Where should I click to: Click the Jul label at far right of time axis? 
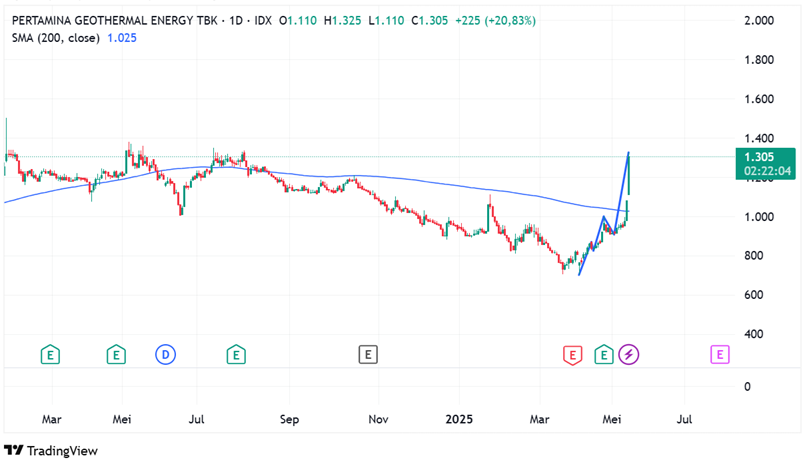pyautogui.click(x=684, y=419)
